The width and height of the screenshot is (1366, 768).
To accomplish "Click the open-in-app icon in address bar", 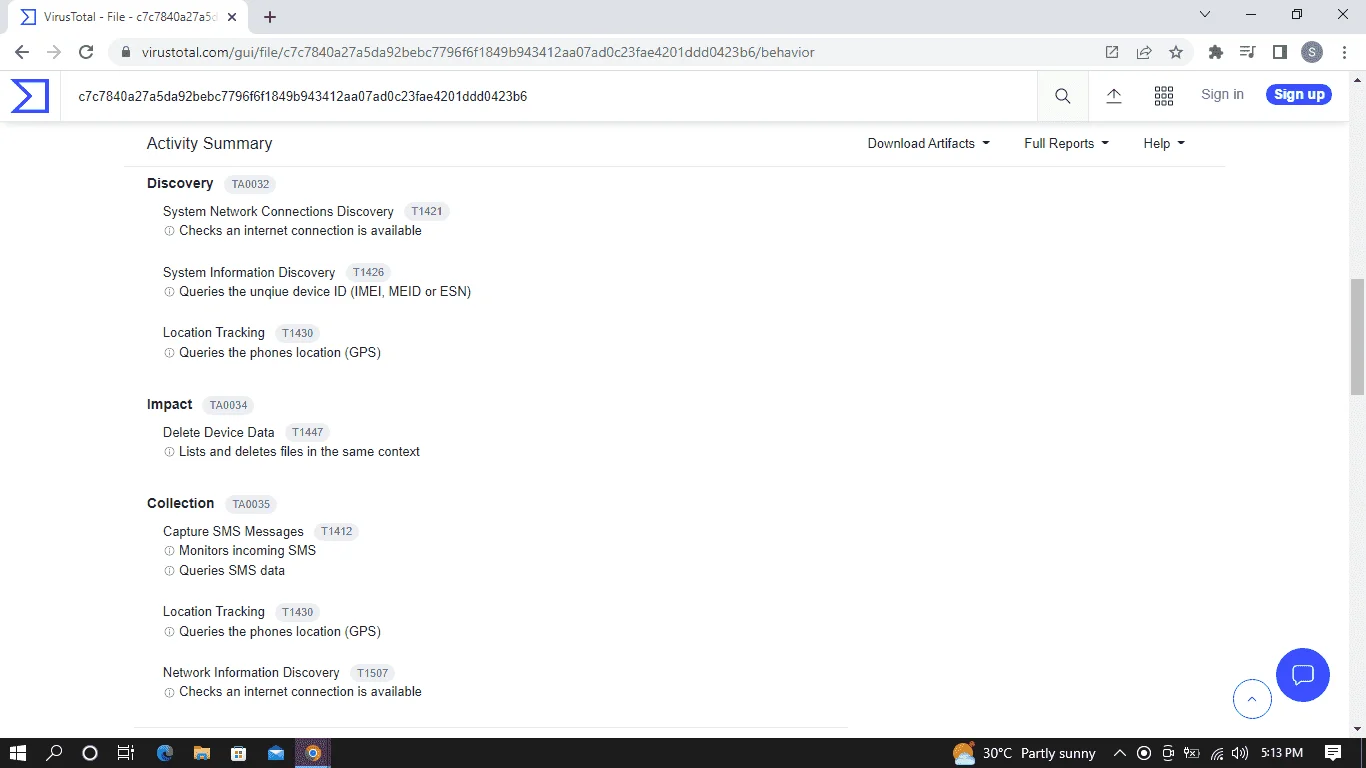I will coord(1111,52).
